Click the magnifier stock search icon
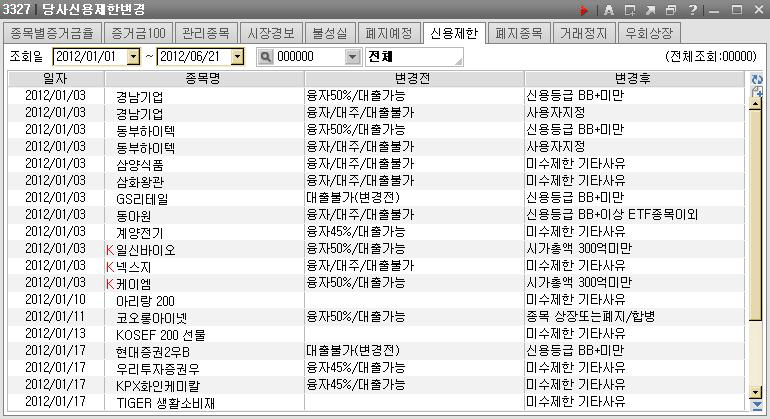This screenshot has height=419, width=770. pos(265,57)
